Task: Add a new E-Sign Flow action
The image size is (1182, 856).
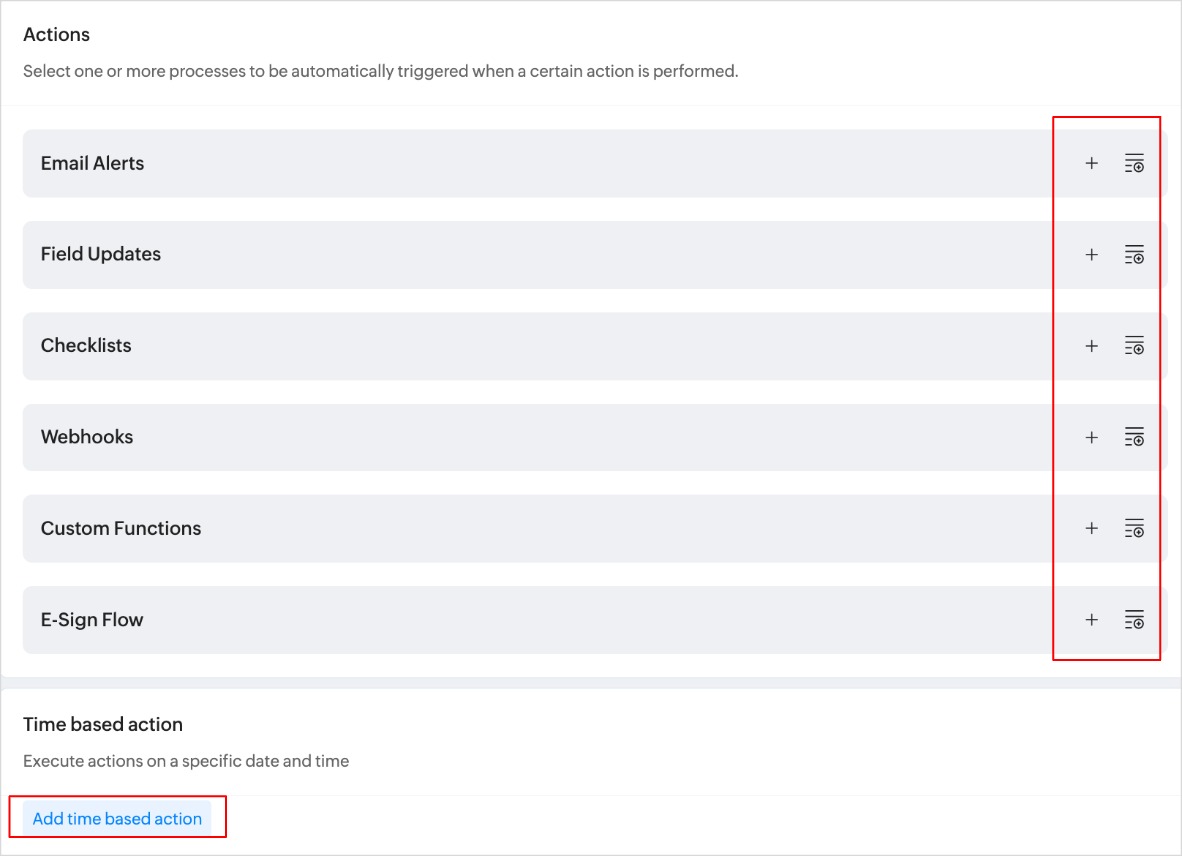Action: (1091, 620)
